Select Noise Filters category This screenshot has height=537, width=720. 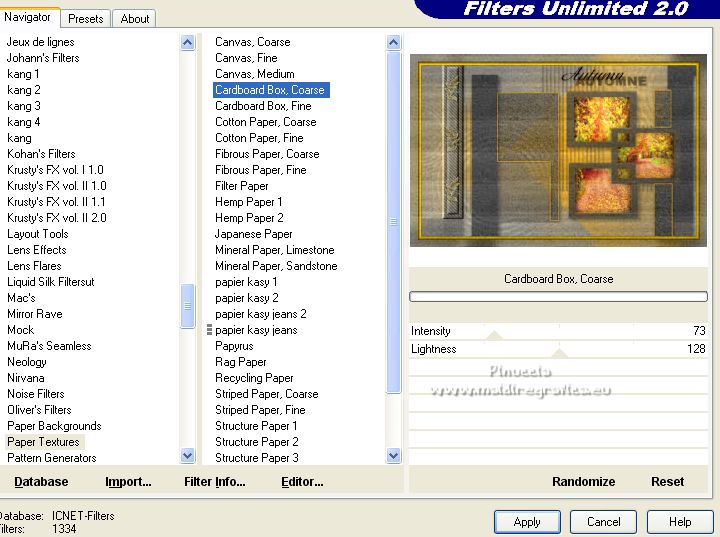pos(36,394)
